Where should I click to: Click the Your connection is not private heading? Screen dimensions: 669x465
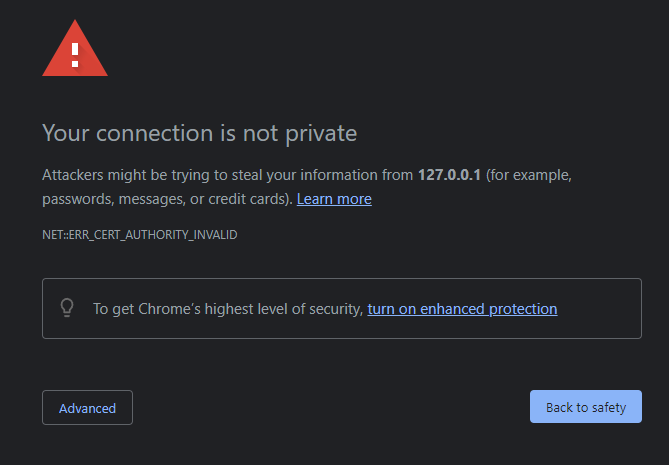coord(199,133)
